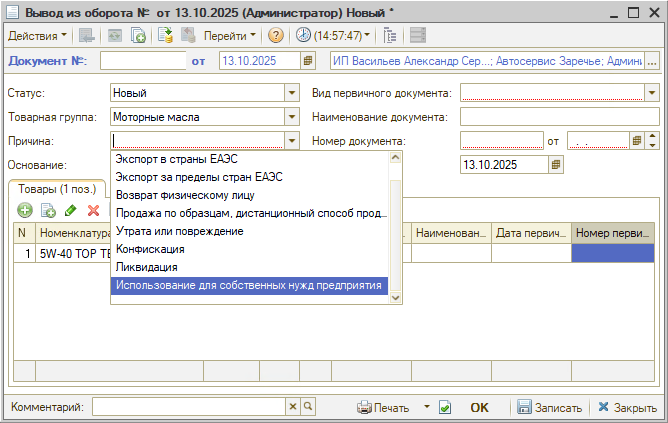The image size is (668, 423).
Task: Click the structure tree icon in toolbar
Action: pos(390,35)
